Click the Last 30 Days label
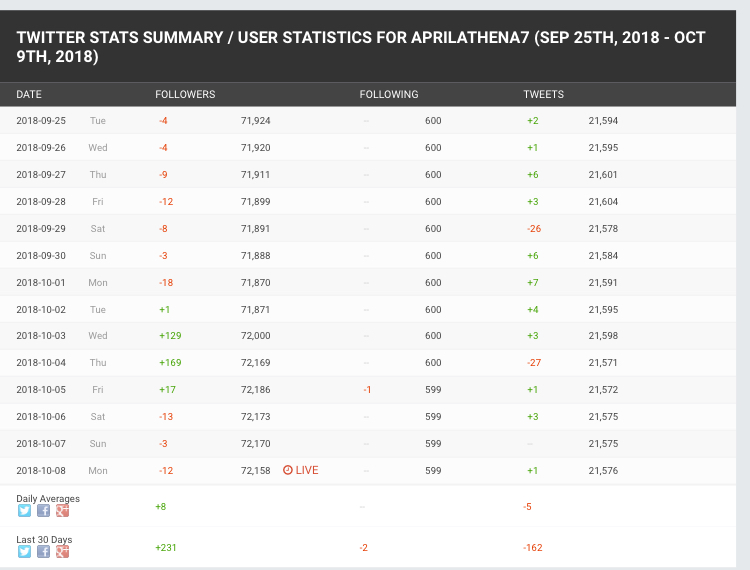The width and height of the screenshot is (750, 570). point(44,539)
